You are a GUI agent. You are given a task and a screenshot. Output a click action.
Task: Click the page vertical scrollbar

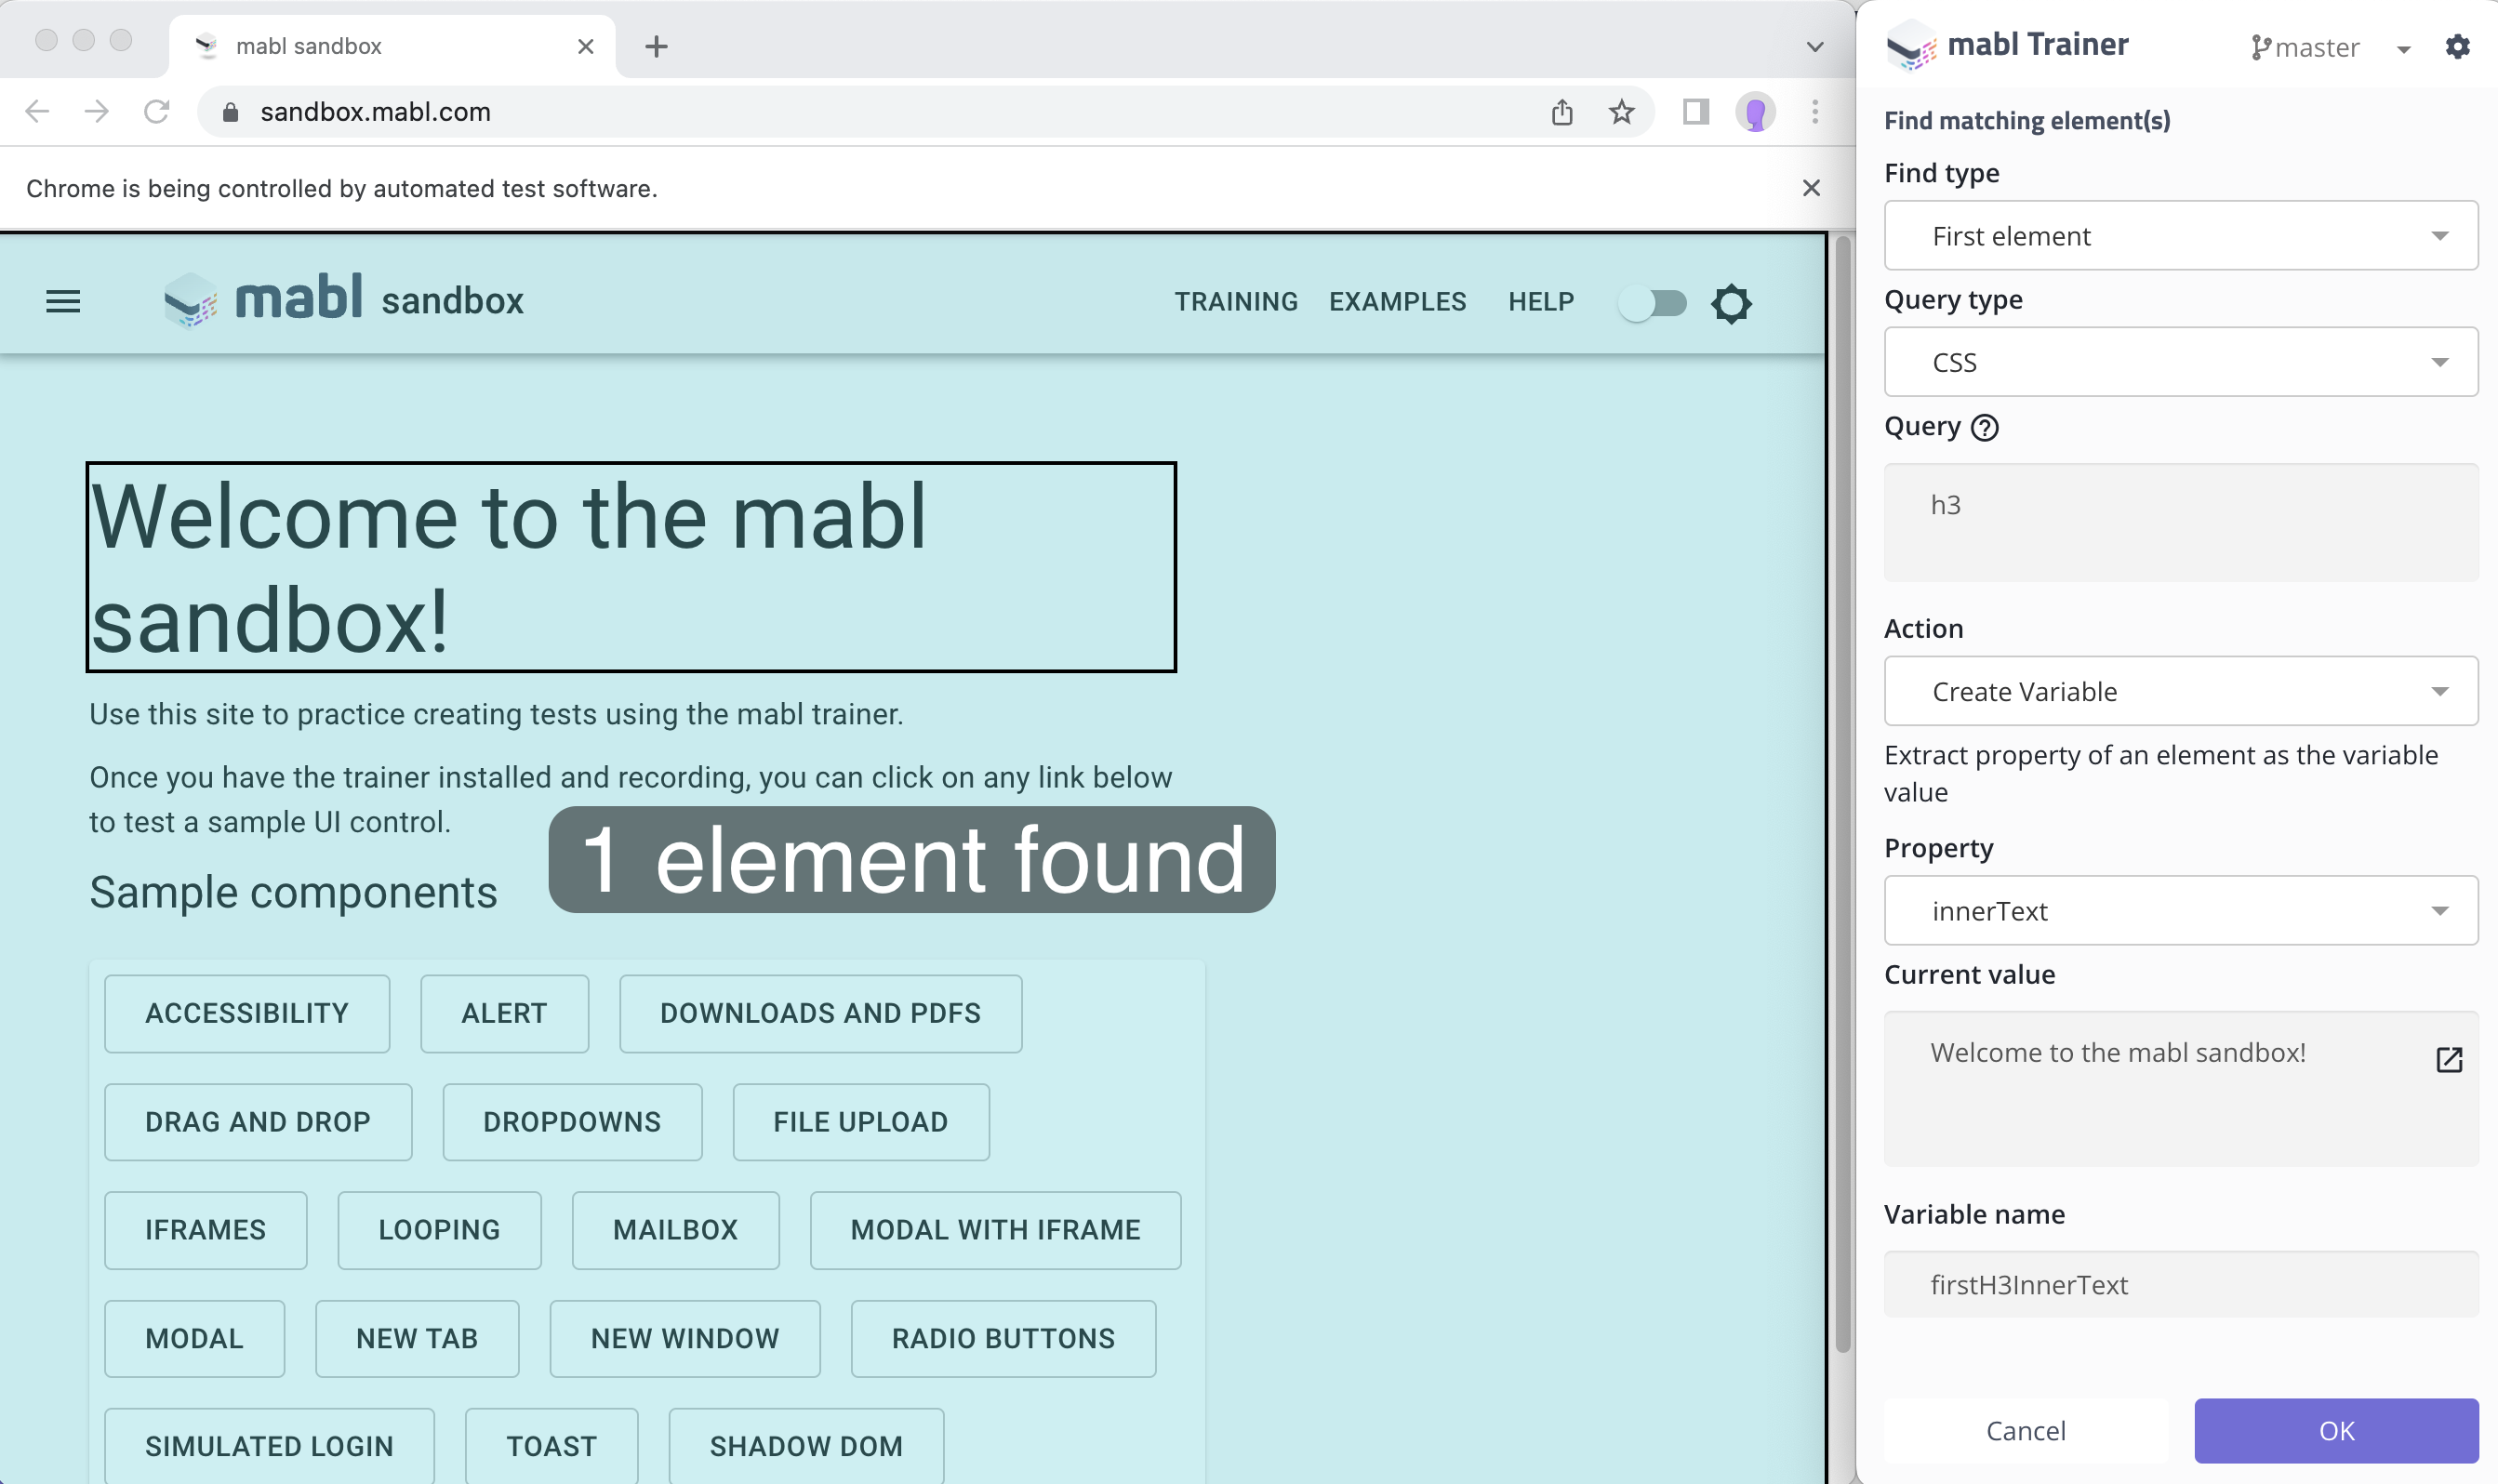pyautogui.click(x=1843, y=794)
